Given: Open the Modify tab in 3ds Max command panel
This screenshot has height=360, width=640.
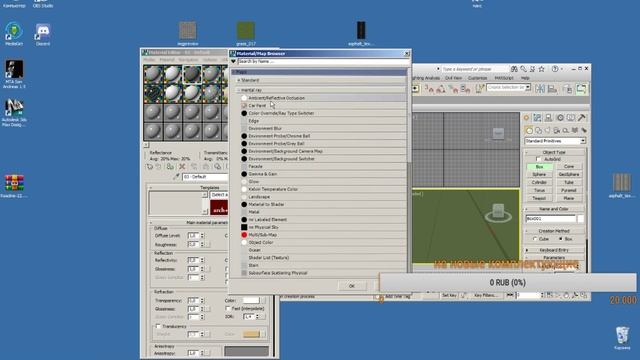Looking at the screenshot, I should coord(537,118).
